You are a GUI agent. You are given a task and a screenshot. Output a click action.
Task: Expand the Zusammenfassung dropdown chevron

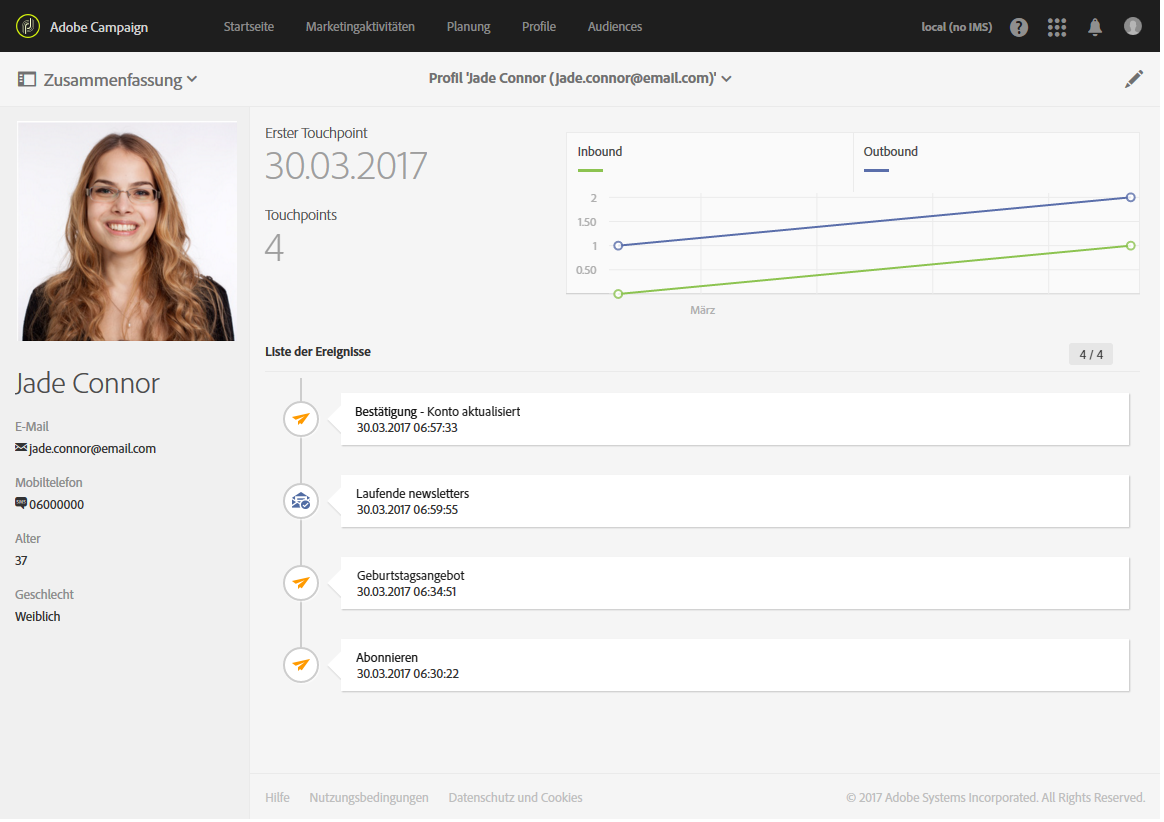(192, 79)
